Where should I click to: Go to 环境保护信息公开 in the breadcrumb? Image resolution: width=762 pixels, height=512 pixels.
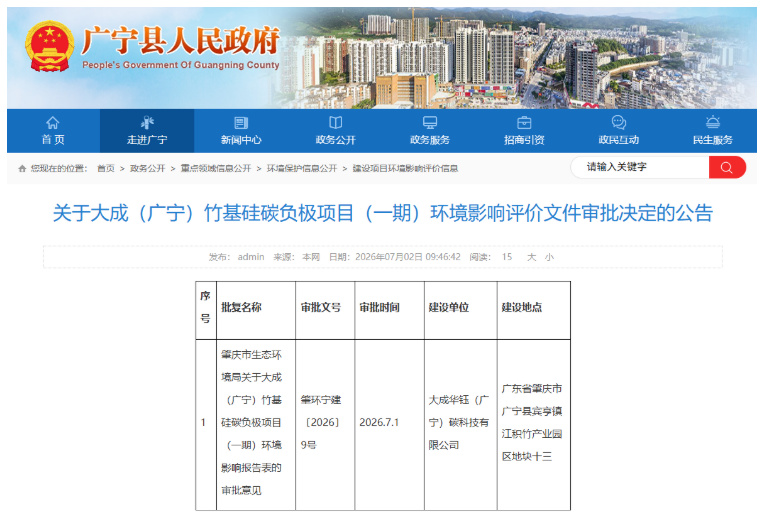(302, 169)
